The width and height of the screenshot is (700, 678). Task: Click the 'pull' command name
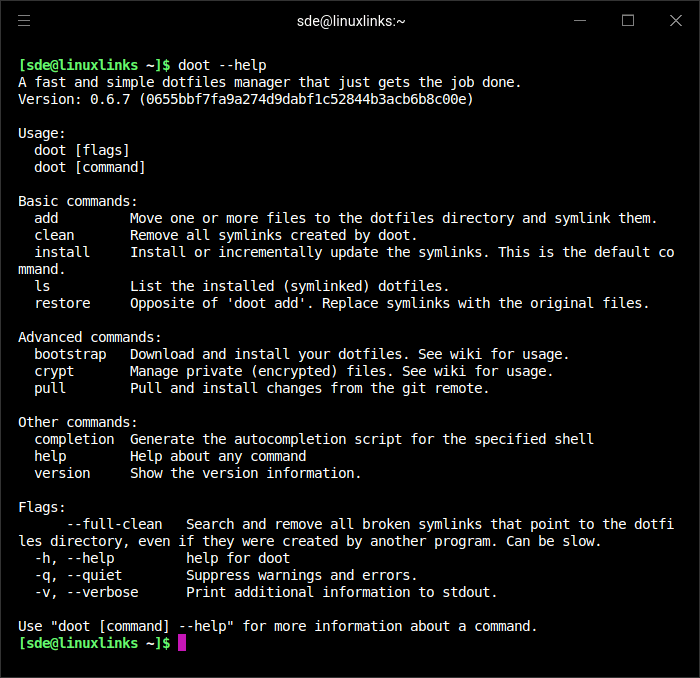(x=50, y=388)
